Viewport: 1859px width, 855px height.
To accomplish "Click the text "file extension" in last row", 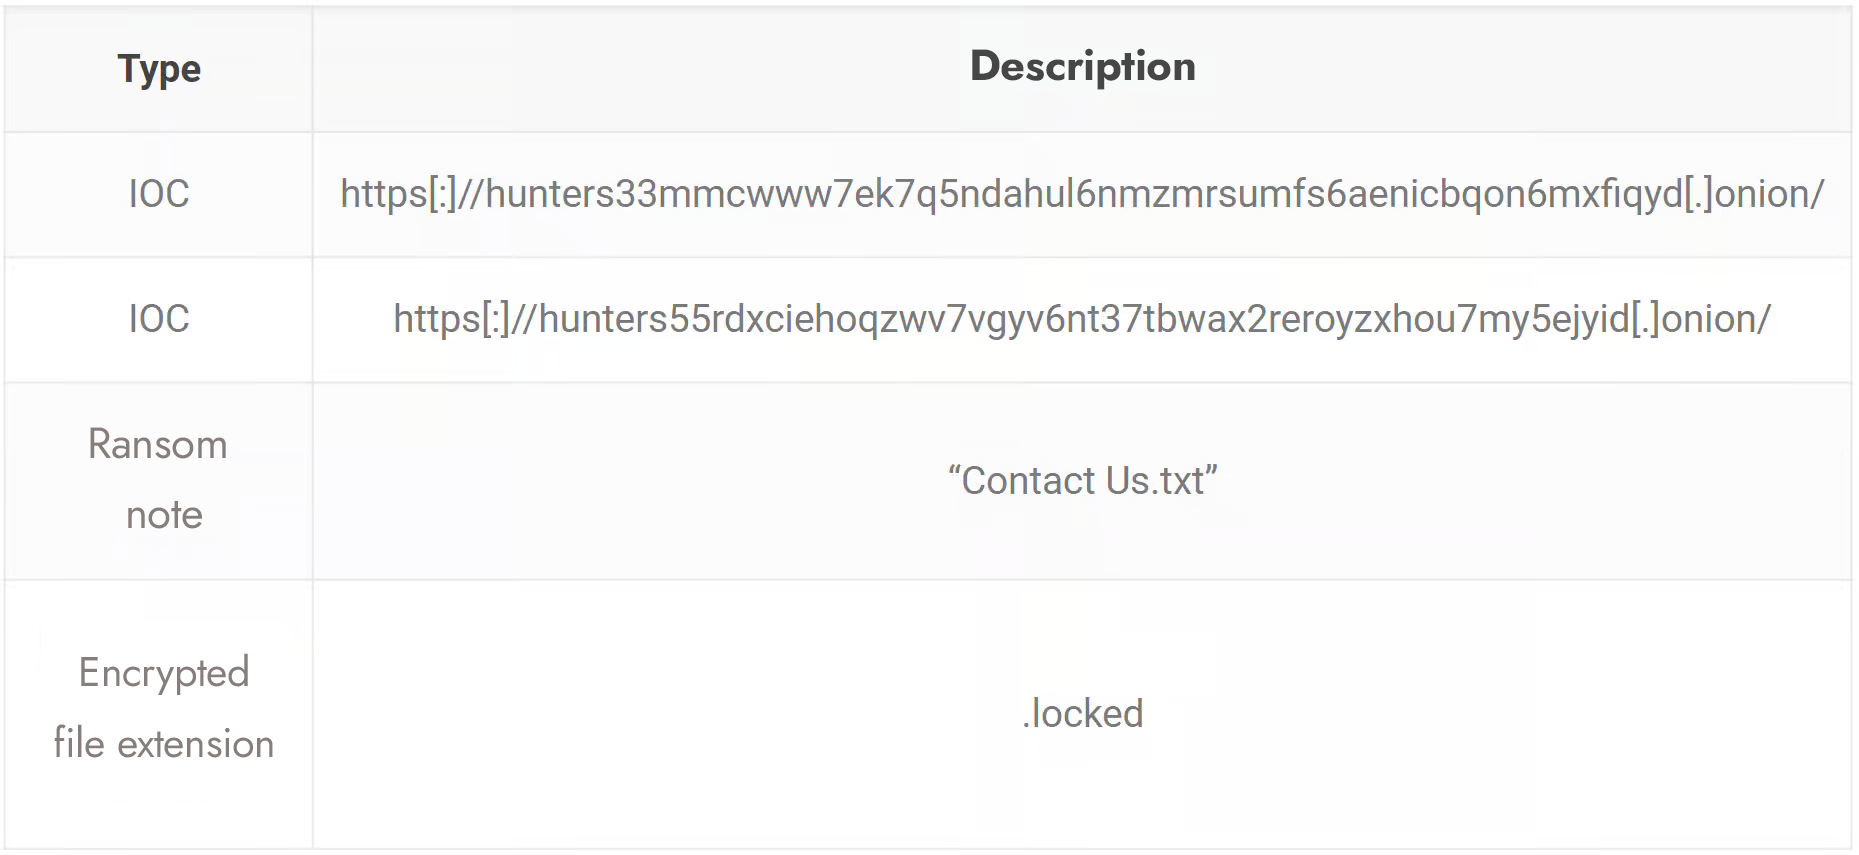I will coord(164,744).
